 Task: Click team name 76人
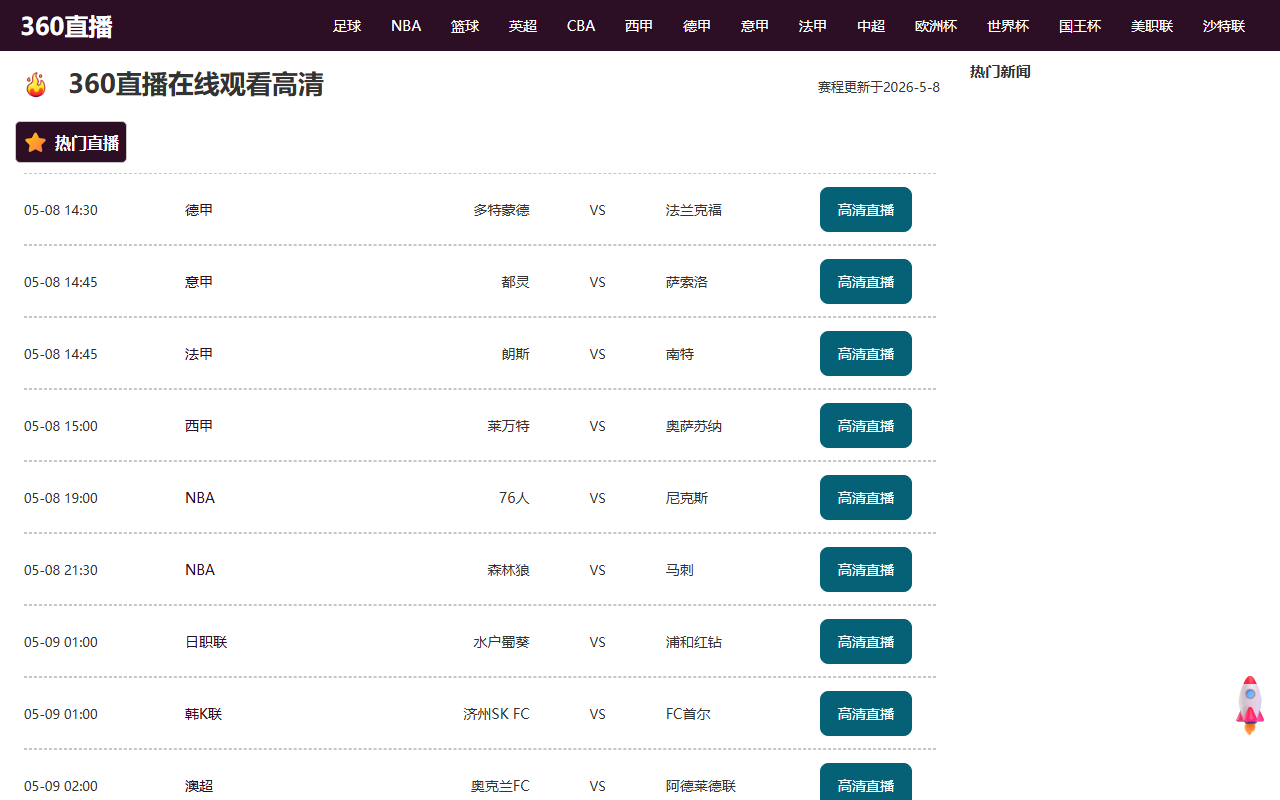(514, 498)
